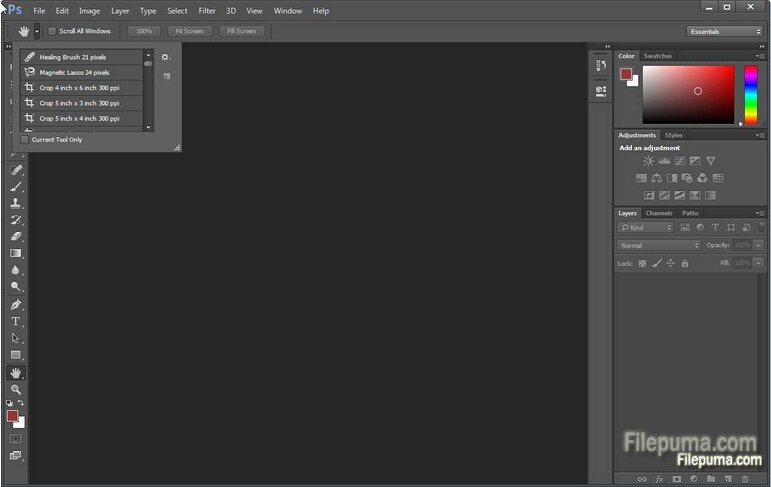This screenshot has width=771, height=487.
Task: Toggle Quick Mask mode icon
Action: [x=16, y=438]
